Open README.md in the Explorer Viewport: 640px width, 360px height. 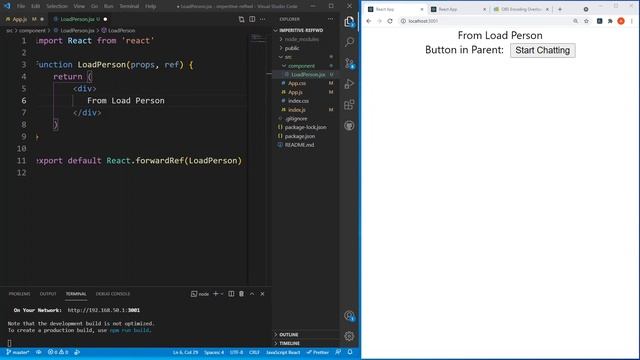pyautogui.click(x=299, y=145)
